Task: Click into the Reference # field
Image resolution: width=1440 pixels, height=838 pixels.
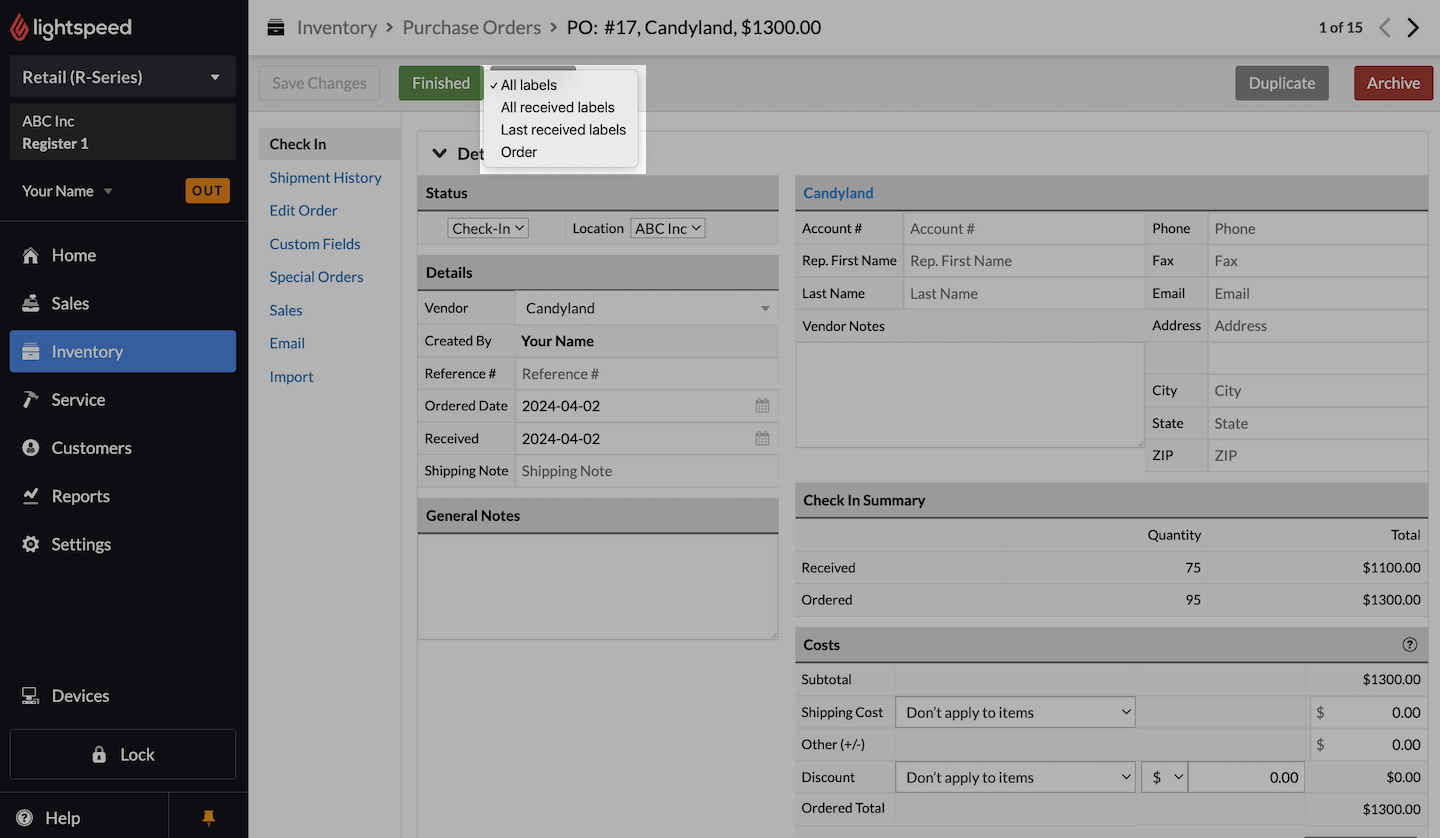Action: pos(645,374)
